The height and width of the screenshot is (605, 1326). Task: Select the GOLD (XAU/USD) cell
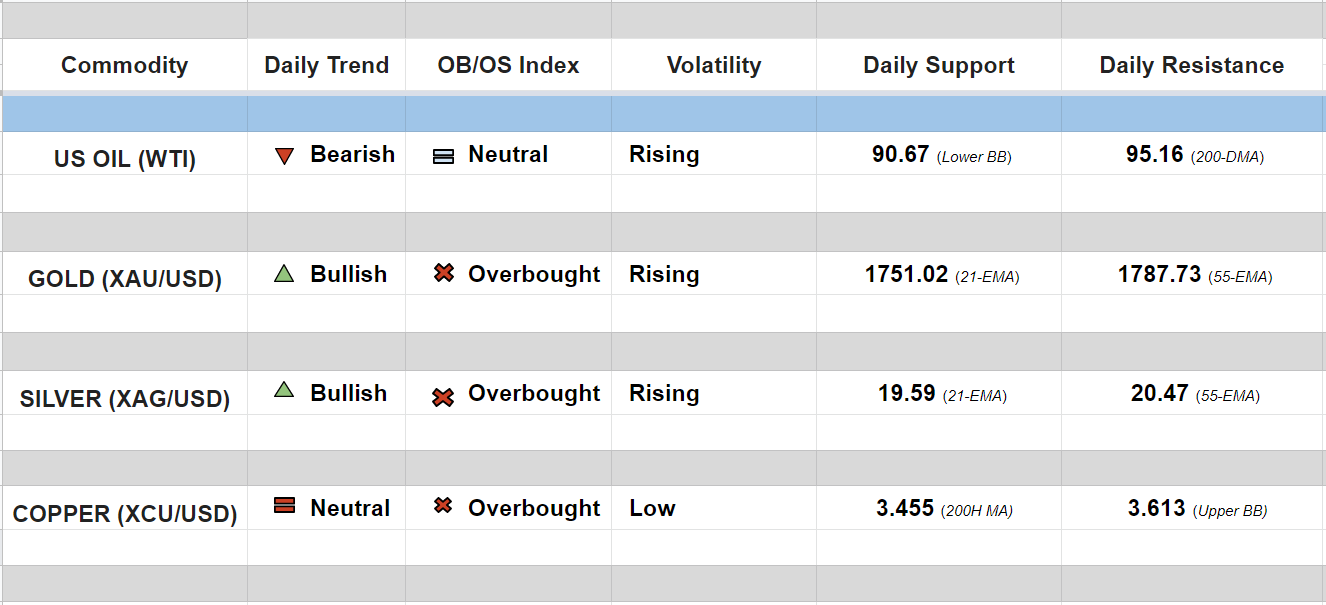[x=124, y=279]
